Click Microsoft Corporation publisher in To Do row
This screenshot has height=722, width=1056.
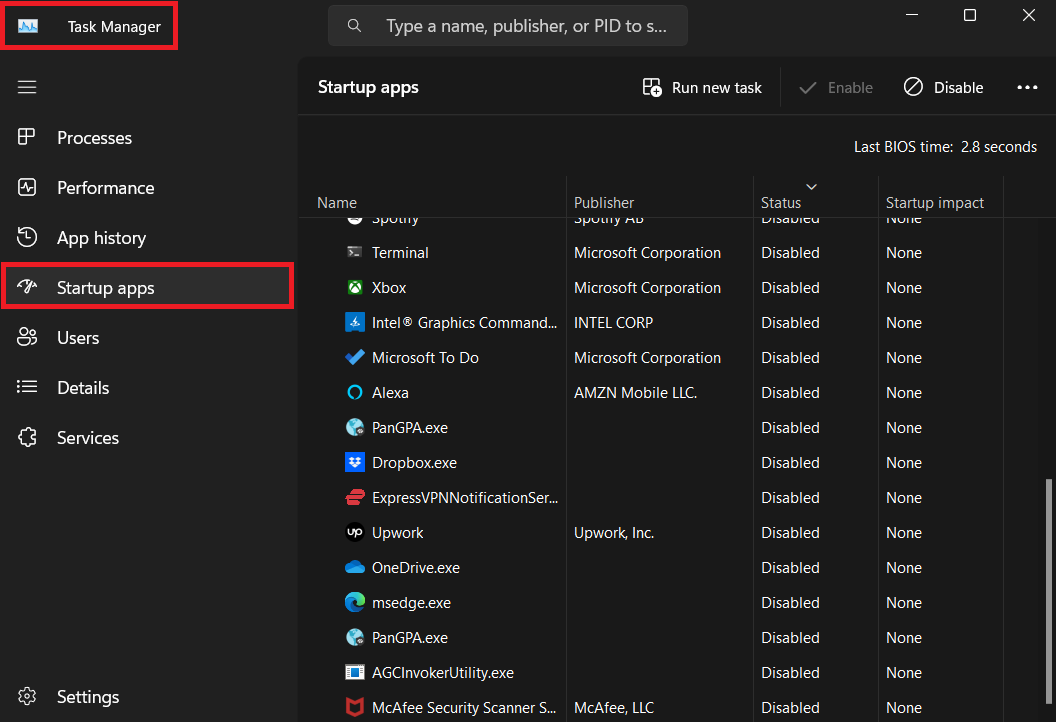click(x=647, y=358)
